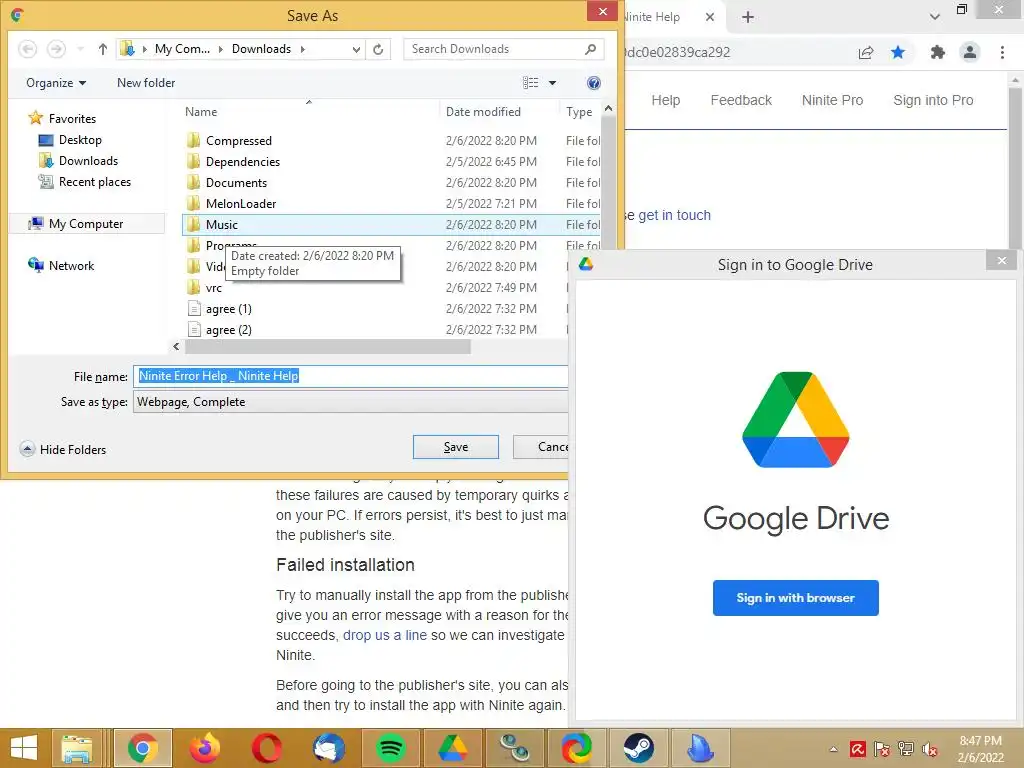The image size is (1024, 768).
Task: Open Windows Start button
Action: tap(24, 748)
